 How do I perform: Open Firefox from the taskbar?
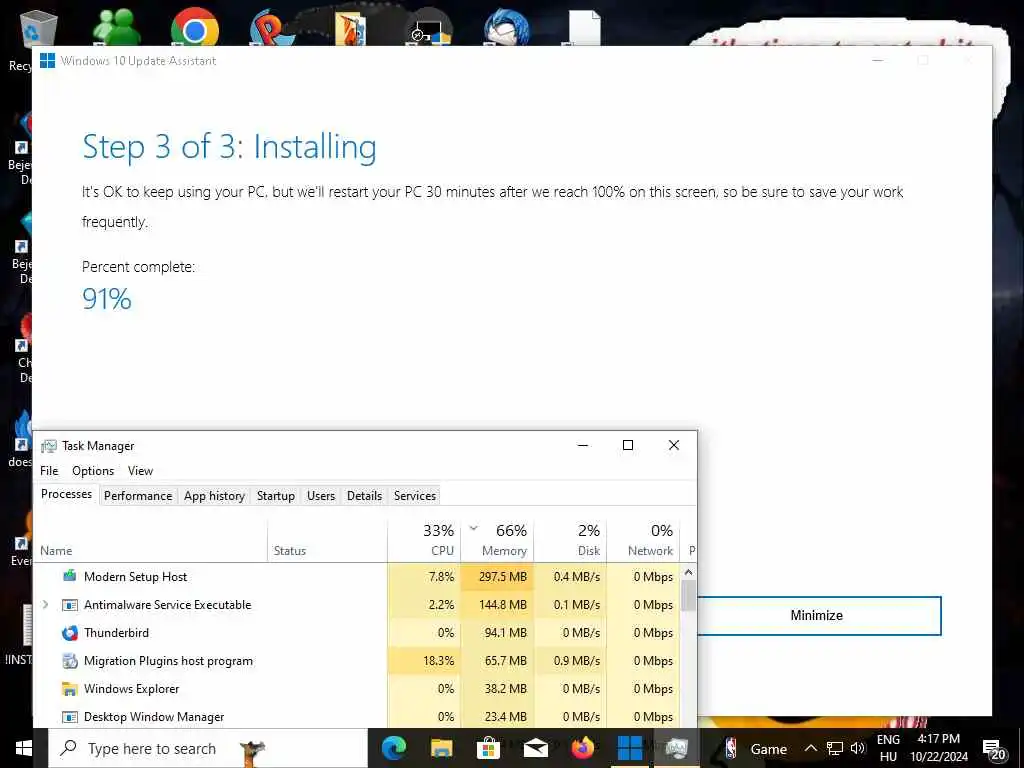click(x=583, y=748)
